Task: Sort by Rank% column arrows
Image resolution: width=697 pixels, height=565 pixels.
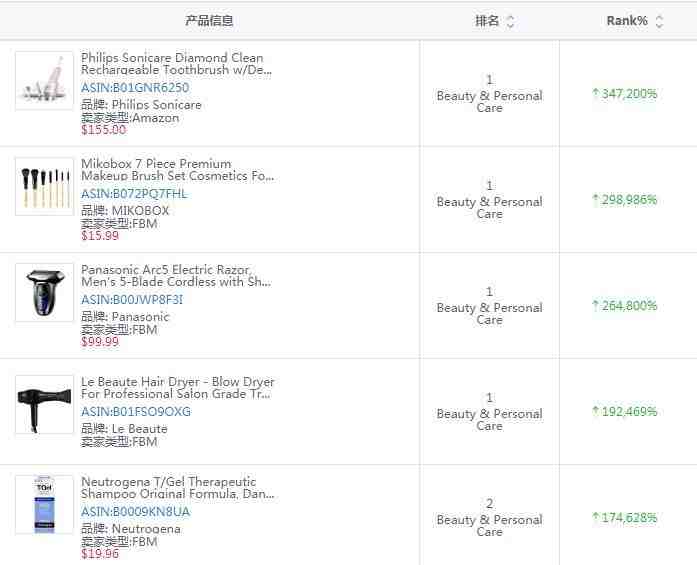Action: tap(659, 21)
